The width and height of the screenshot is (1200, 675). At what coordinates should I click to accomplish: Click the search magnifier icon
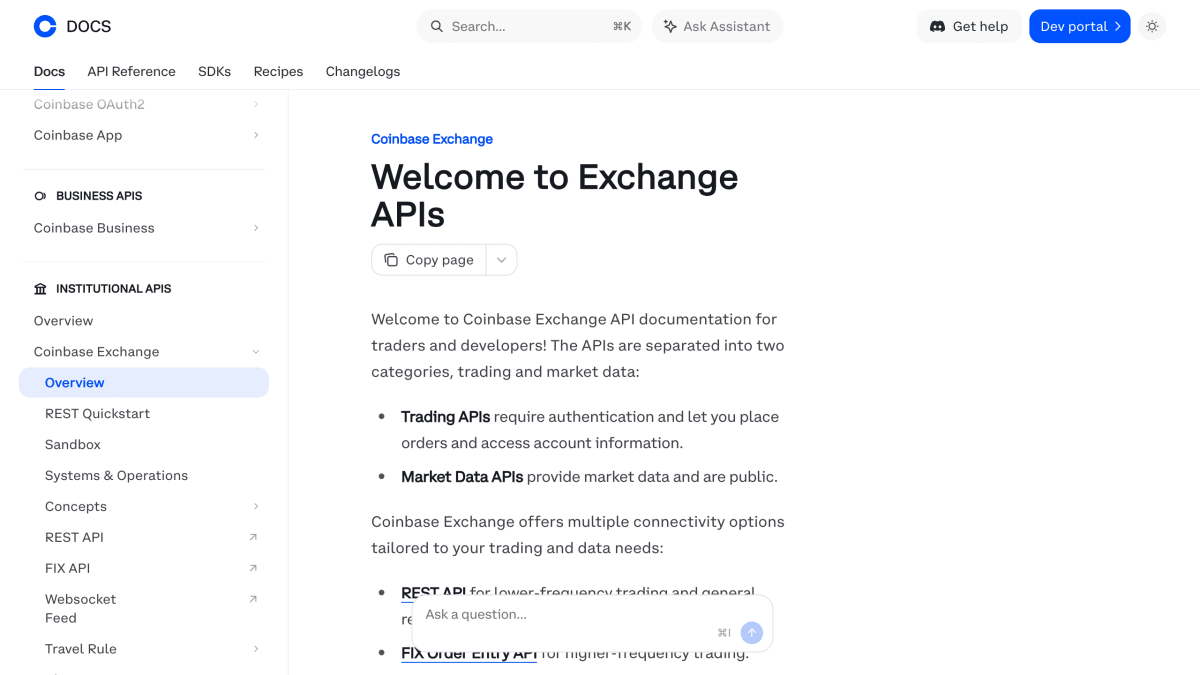click(437, 26)
